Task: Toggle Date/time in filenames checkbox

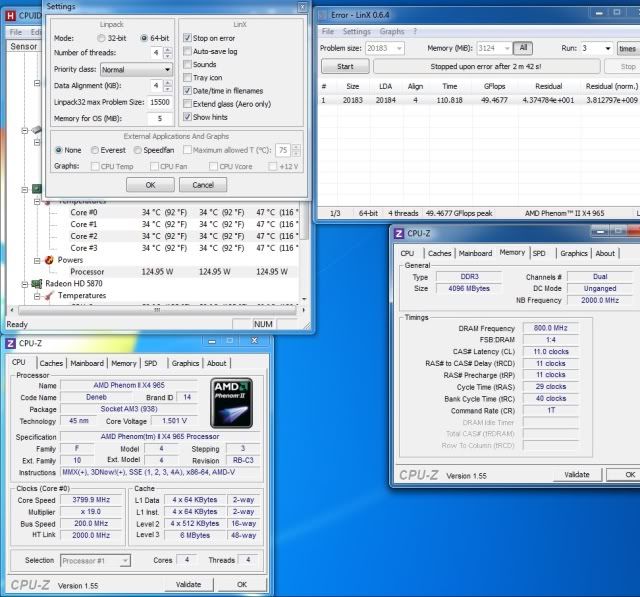Action: point(187,91)
